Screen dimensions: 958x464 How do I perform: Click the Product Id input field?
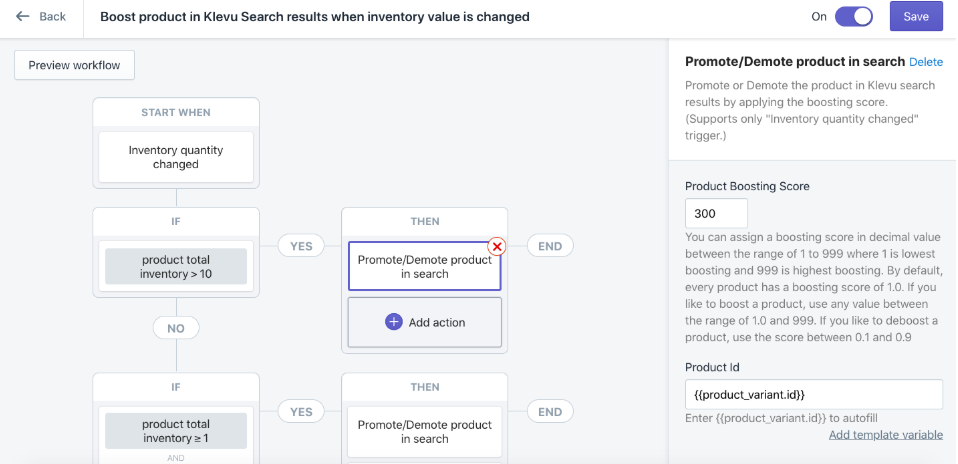pyautogui.click(x=814, y=394)
